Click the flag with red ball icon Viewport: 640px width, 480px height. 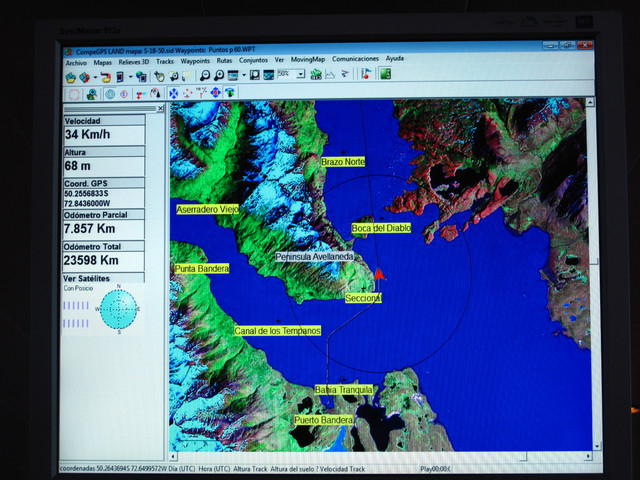(x=366, y=74)
